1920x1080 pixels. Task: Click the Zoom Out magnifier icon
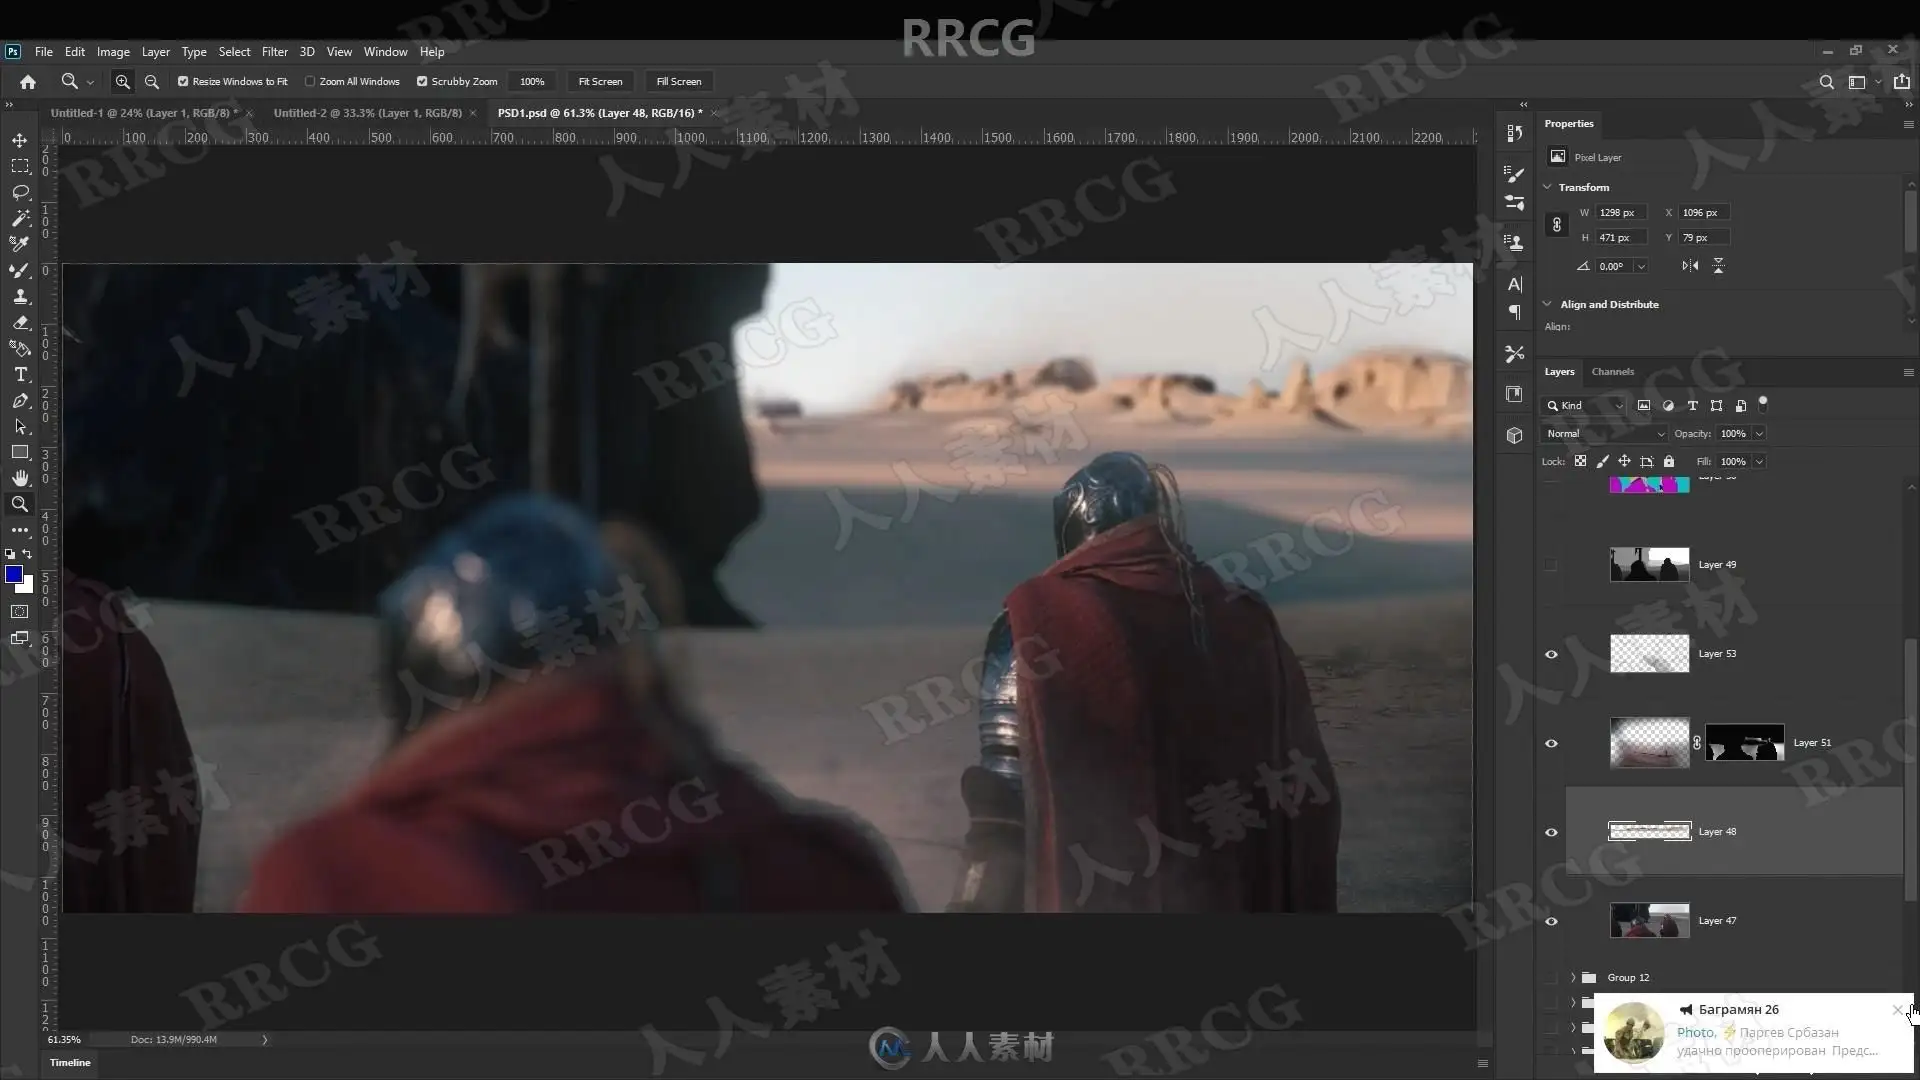tap(152, 82)
